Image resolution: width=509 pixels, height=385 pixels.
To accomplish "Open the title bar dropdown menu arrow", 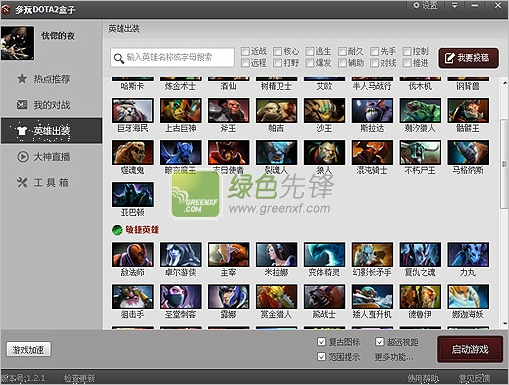I will click(x=454, y=5).
